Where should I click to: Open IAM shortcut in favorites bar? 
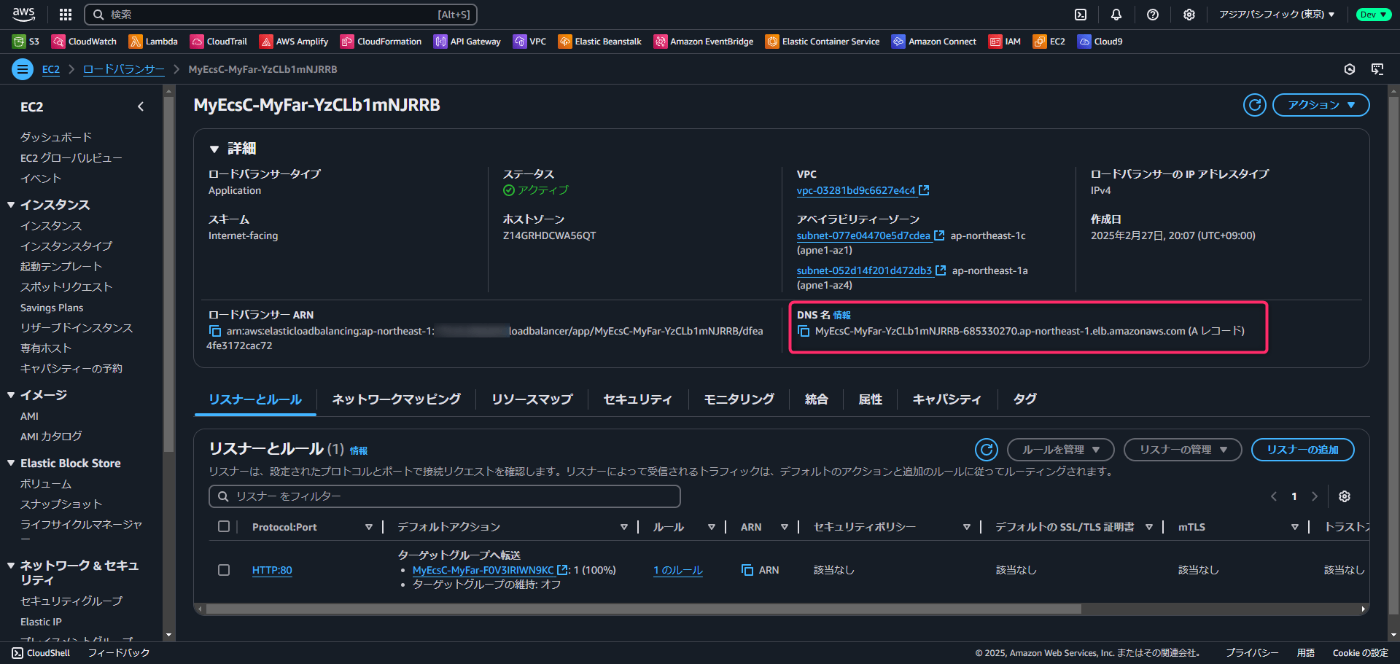click(x=1005, y=42)
